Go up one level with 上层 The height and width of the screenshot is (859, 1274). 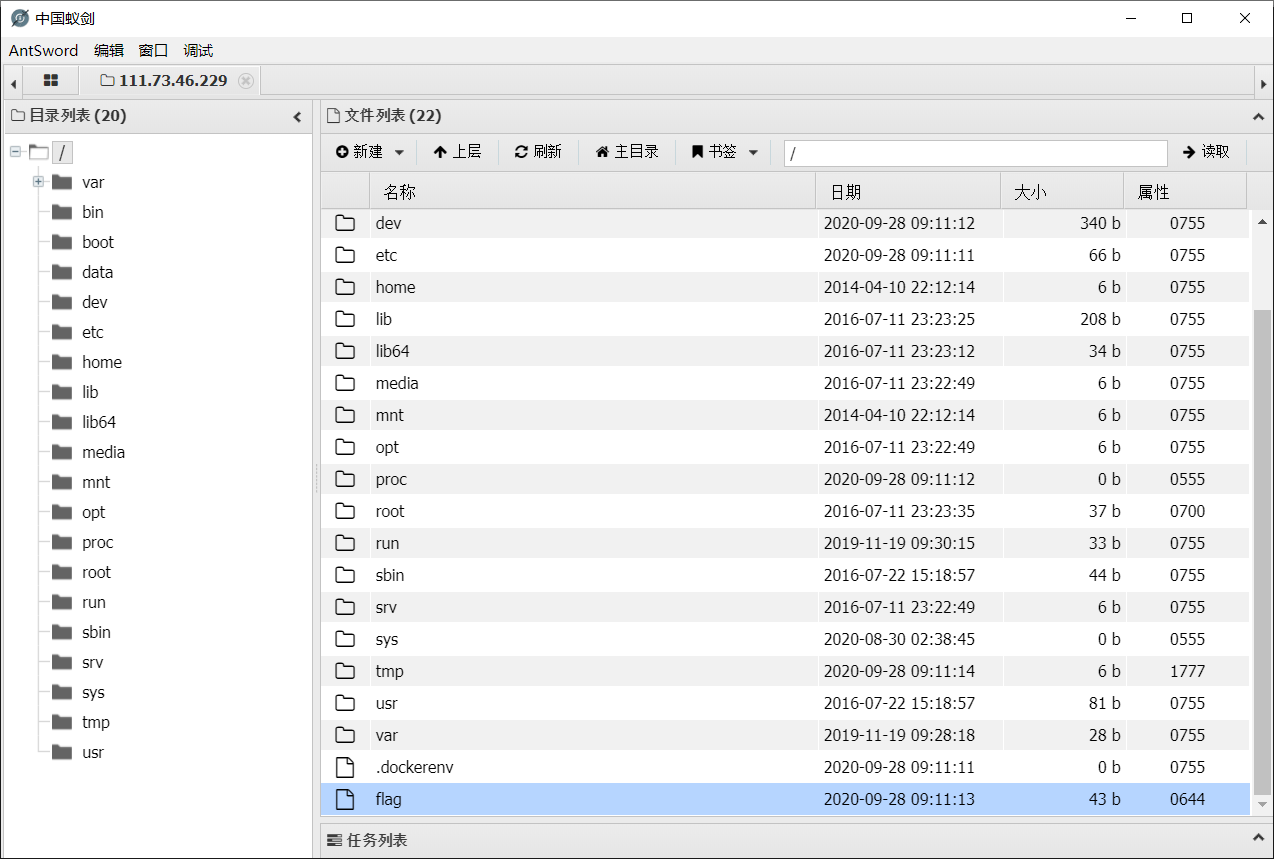point(457,152)
